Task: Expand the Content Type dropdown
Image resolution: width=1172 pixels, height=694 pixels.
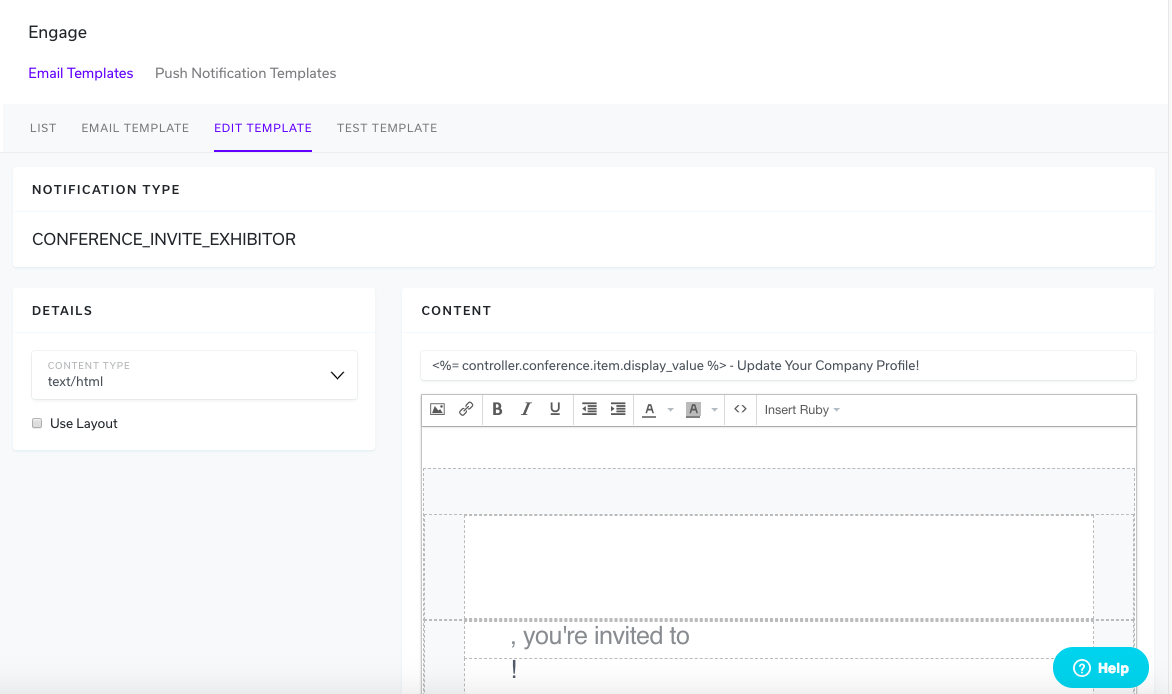Action: (194, 375)
